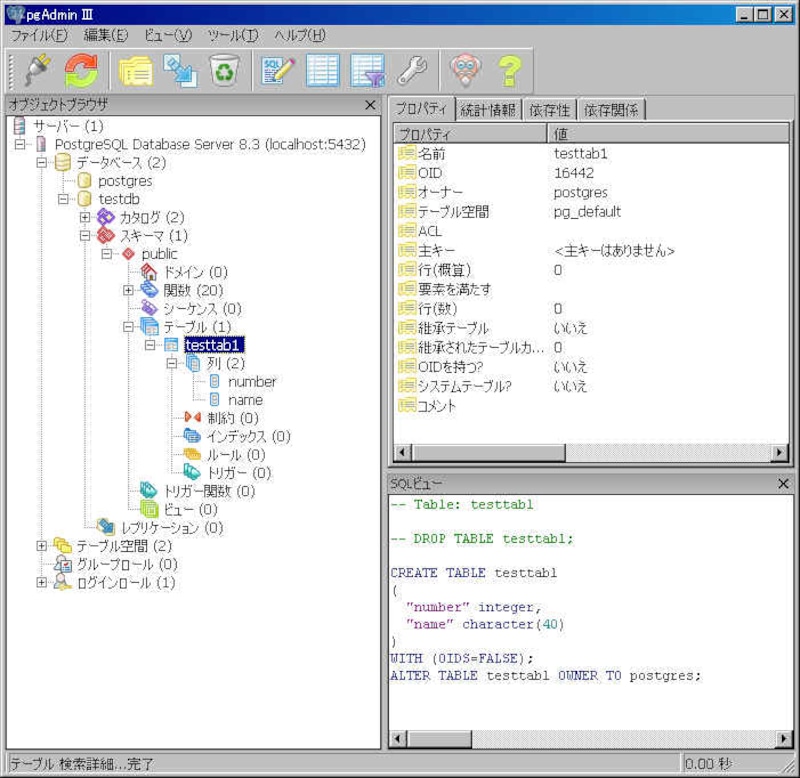Select the postgres database in tree
Viewport: 800px width, 778px height.
tap(125, 181)
